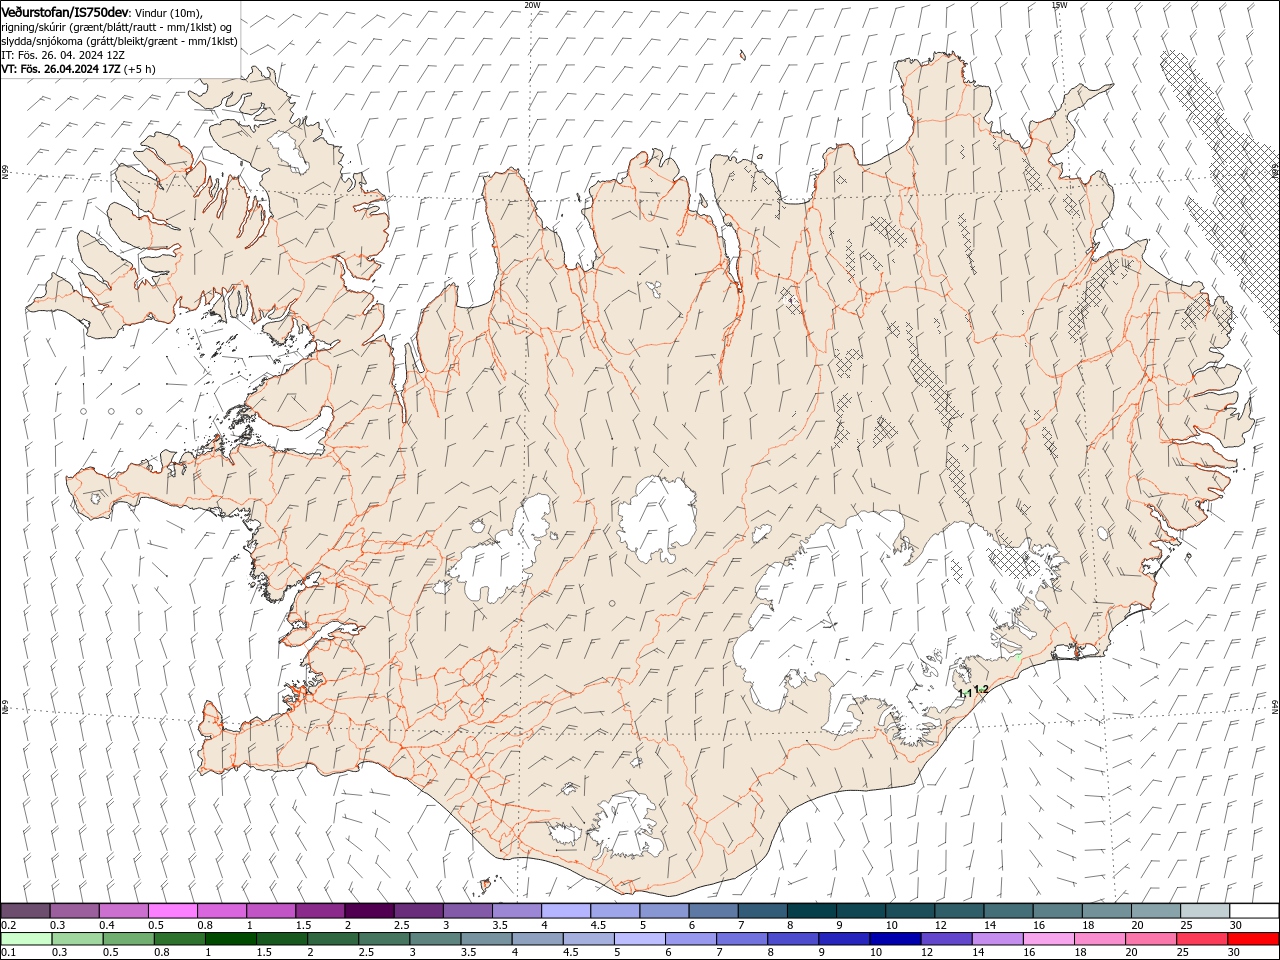Pick the darkest green 1 swatch, lower scale
This screenshot has height=960, width=1280.
click(230, 939)
